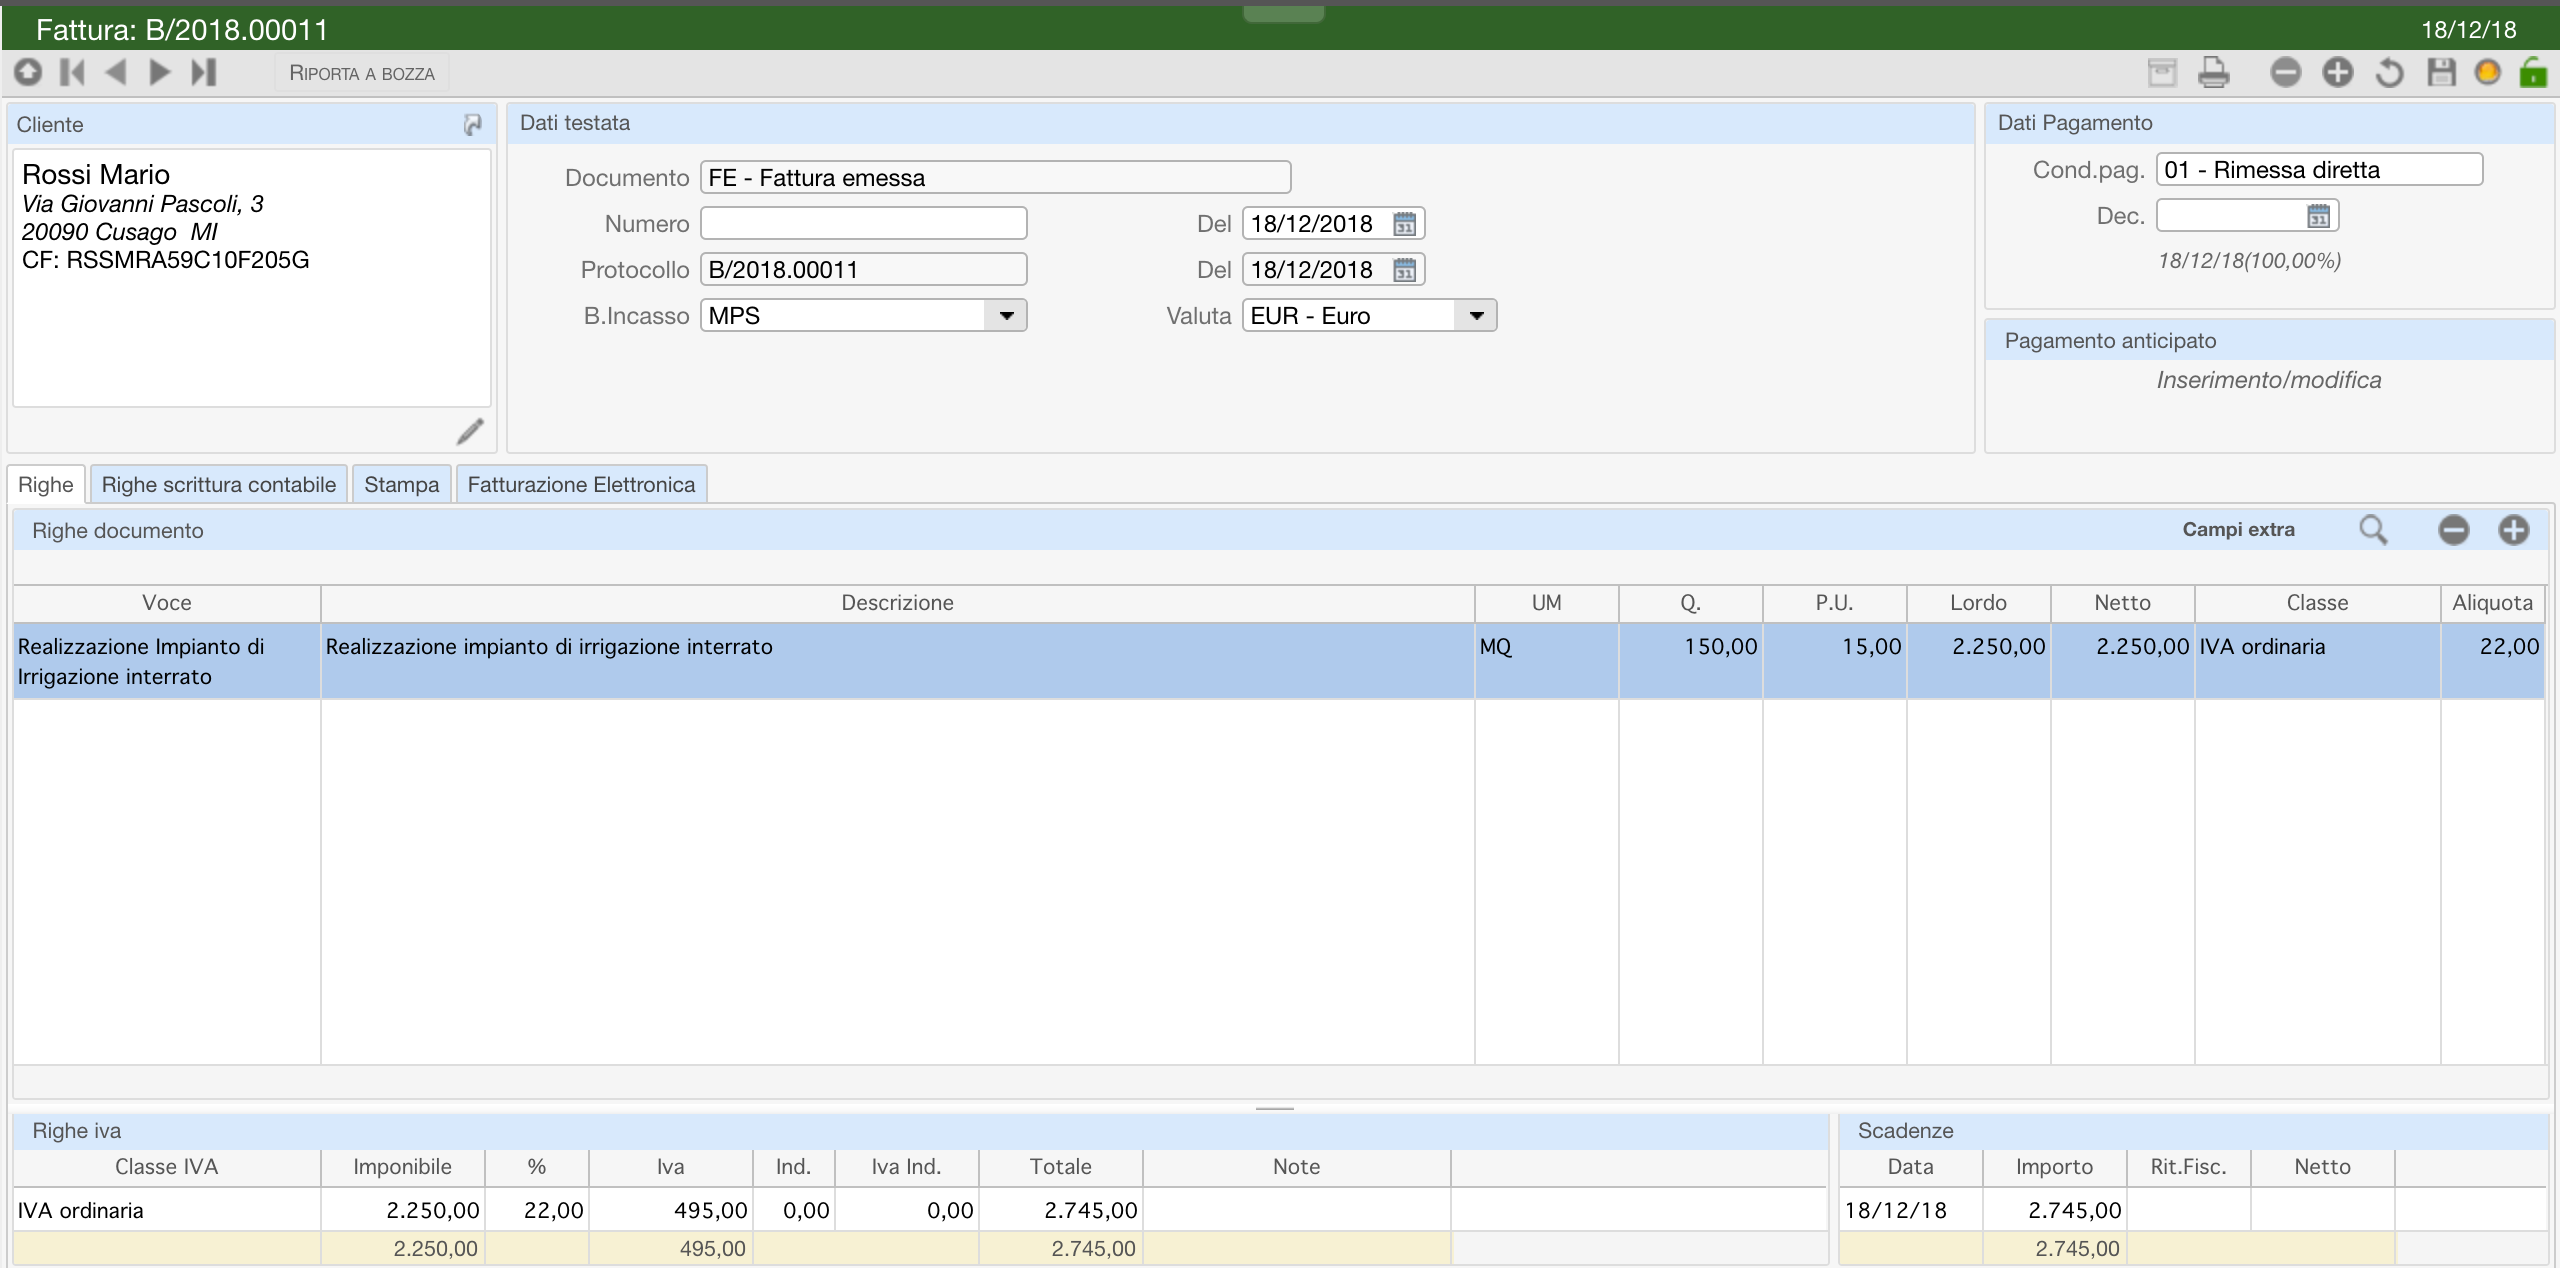
Task: Remove row with Righe documento minus icon
Action: tap(2454, 530)
